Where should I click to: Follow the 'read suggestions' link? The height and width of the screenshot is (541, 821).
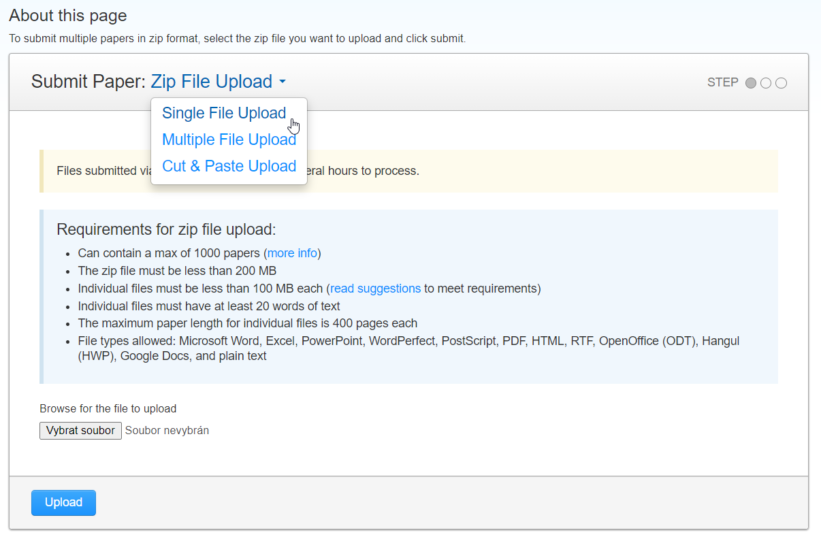pos(375,289)
